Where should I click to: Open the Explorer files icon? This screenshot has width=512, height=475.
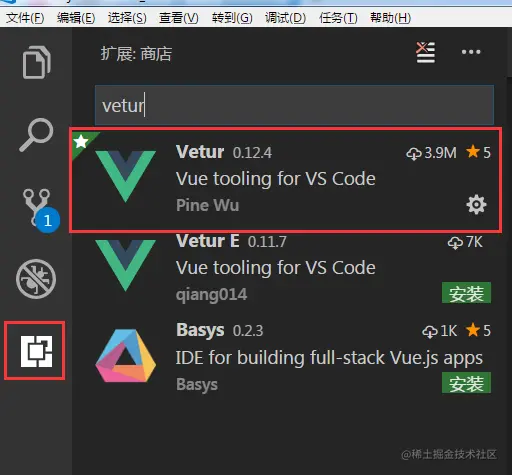pyautogui.click(x=36, y=62)
